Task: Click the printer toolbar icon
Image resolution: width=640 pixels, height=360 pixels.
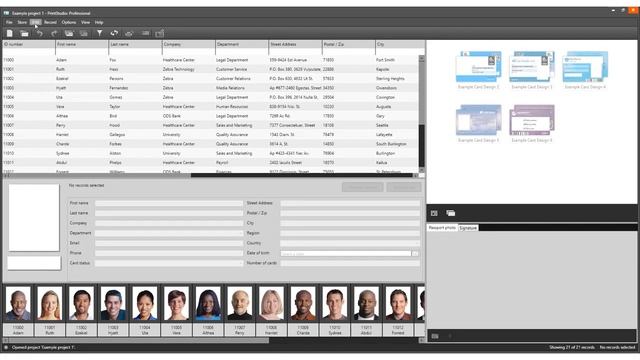Action: point(129,33)
